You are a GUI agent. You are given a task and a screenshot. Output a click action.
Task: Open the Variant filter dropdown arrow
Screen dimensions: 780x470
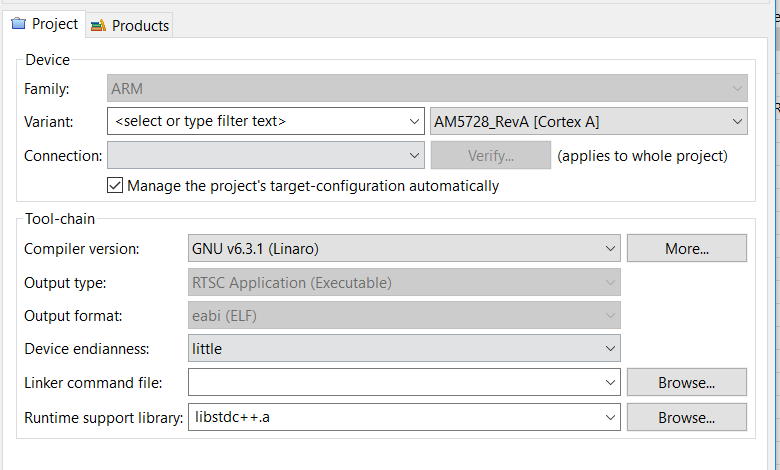tap(415, 122)
